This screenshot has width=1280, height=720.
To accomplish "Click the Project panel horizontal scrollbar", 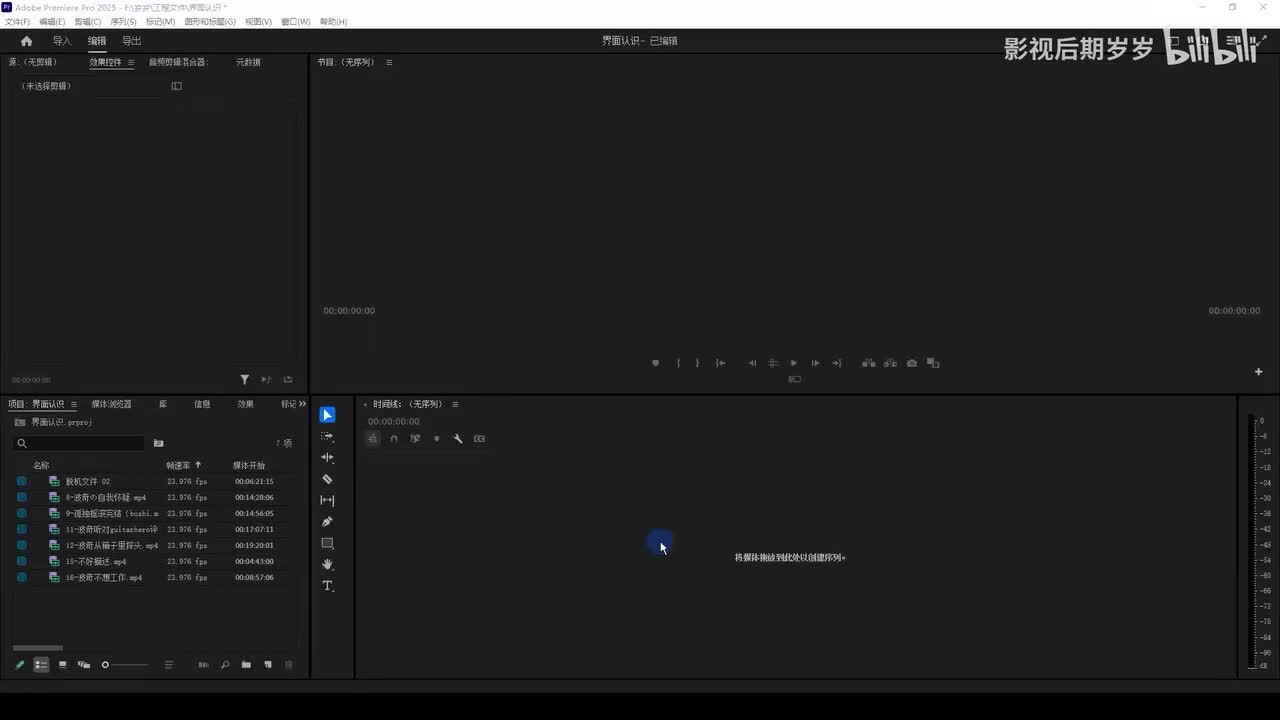I will click(38, 648).
